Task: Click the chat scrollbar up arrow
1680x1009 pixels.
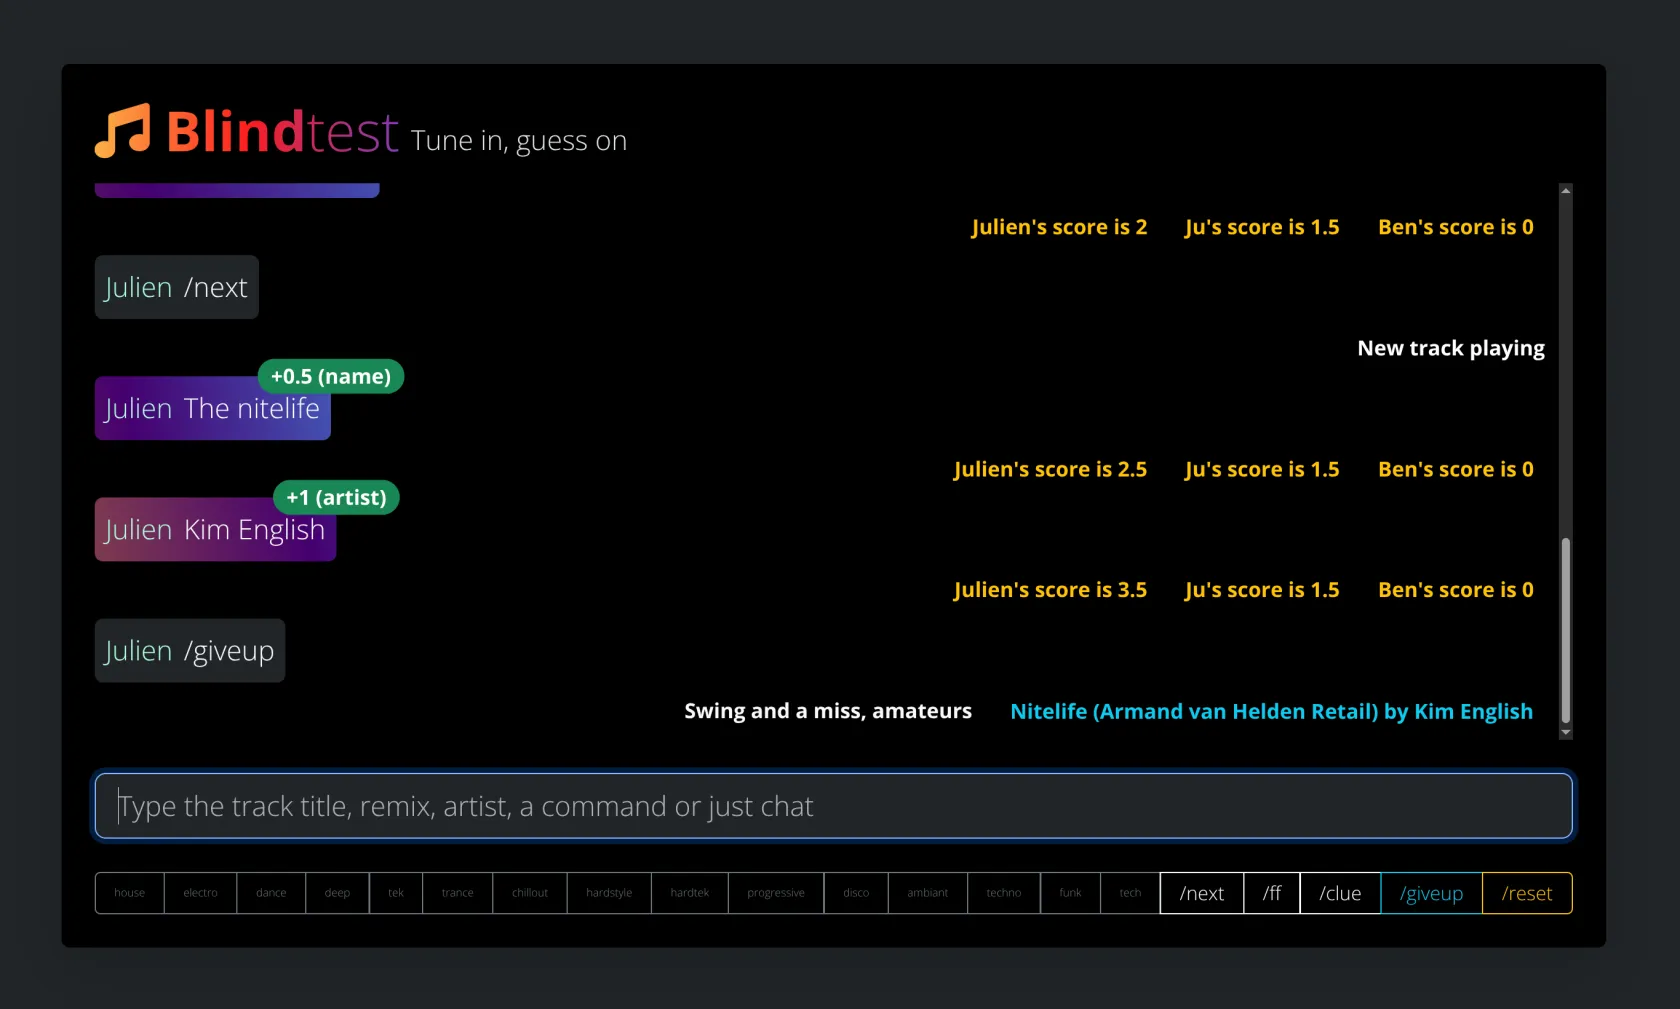Action: tap(1566, 190)
